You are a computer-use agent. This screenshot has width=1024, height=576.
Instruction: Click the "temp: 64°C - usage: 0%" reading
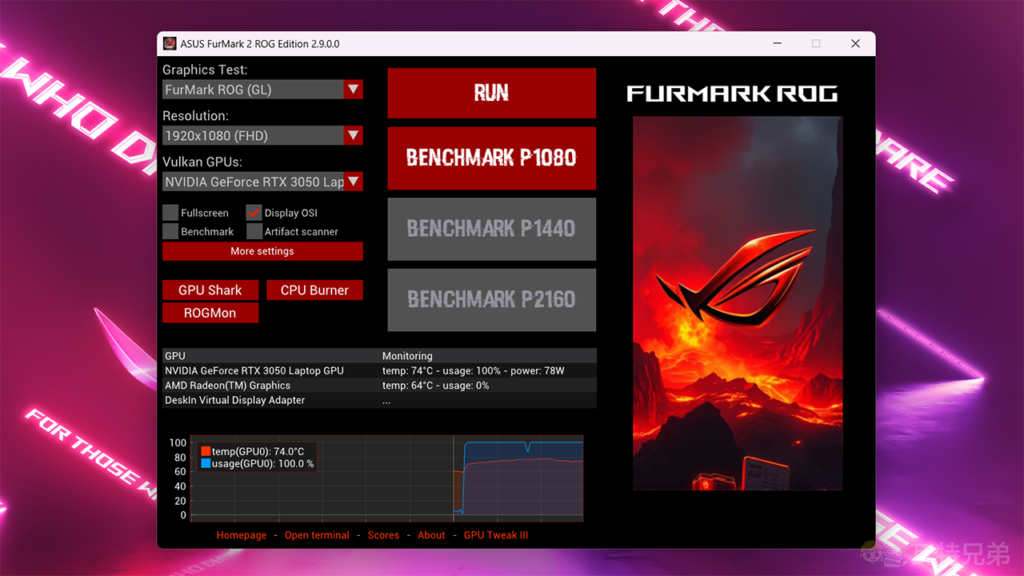coord(436,386)
